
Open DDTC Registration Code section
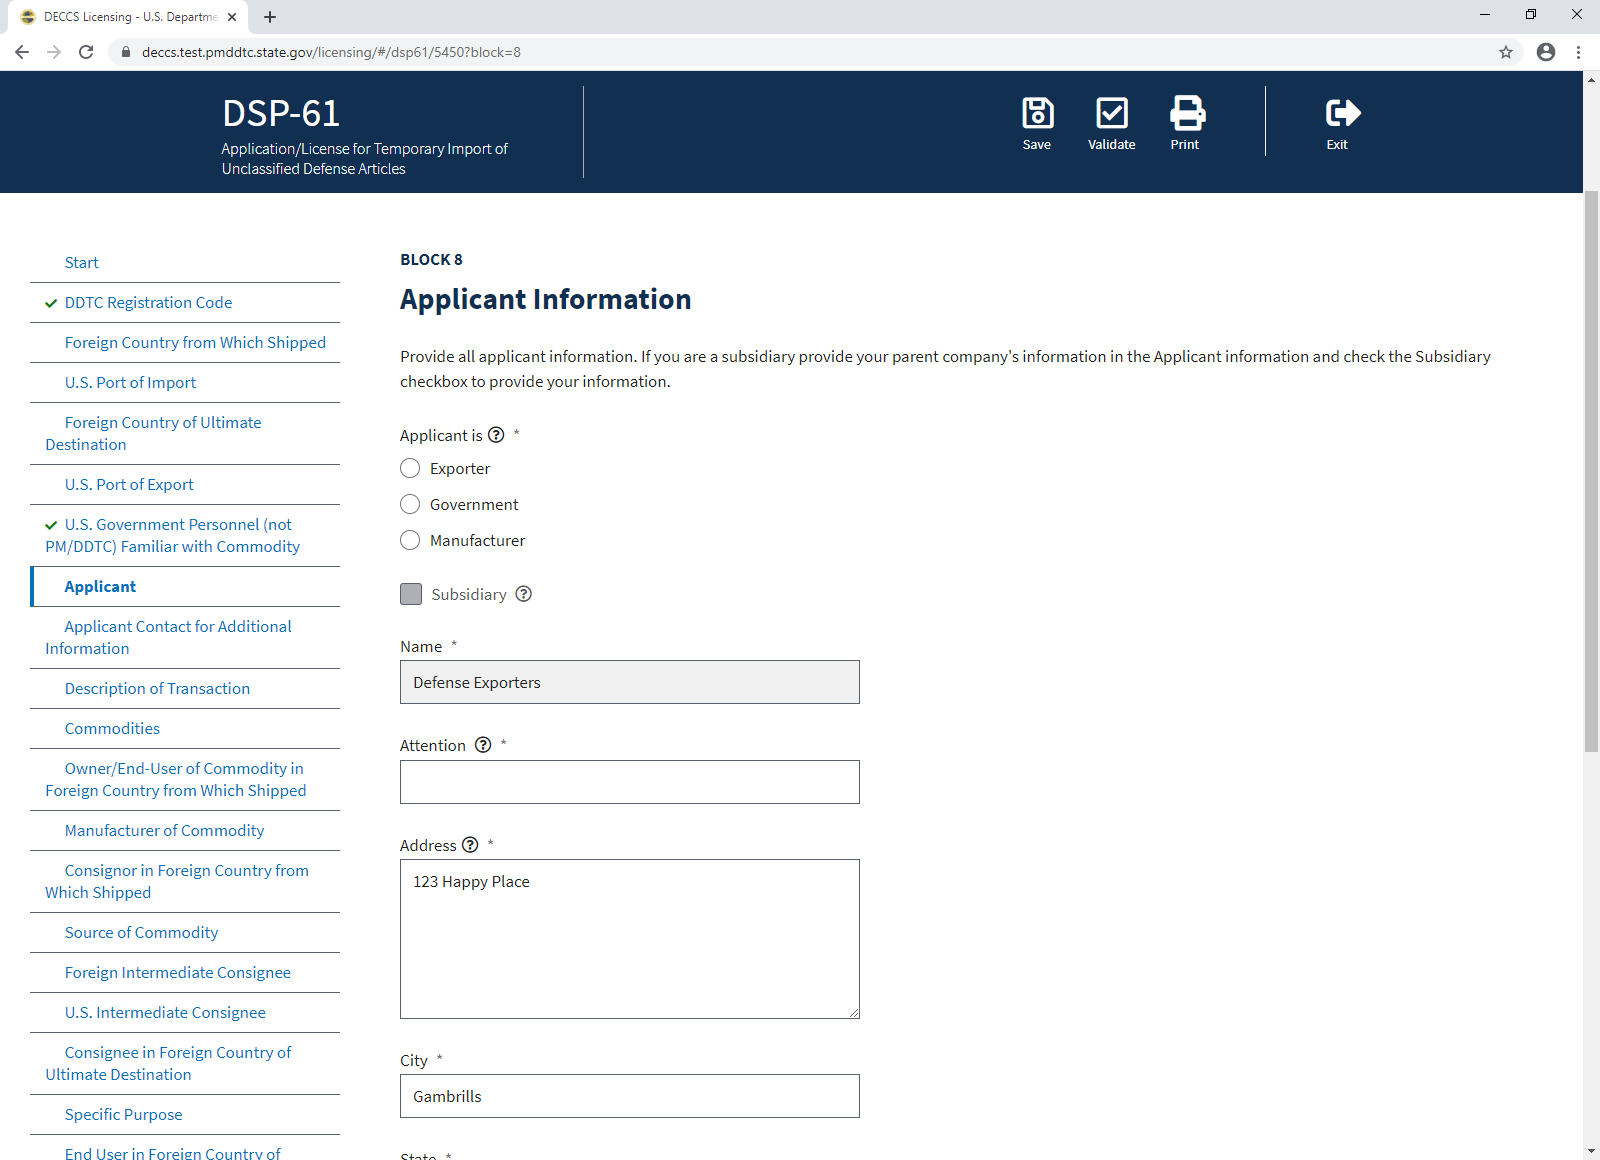pyautogui.click(x=148, y=303)
